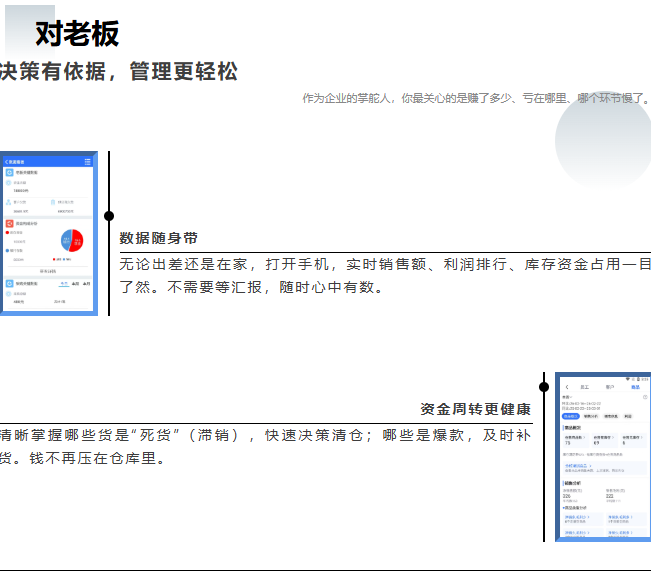This screenshot has height=582, width=651.
Task: Select the 员工 tab in right phone
Action: 584,386
